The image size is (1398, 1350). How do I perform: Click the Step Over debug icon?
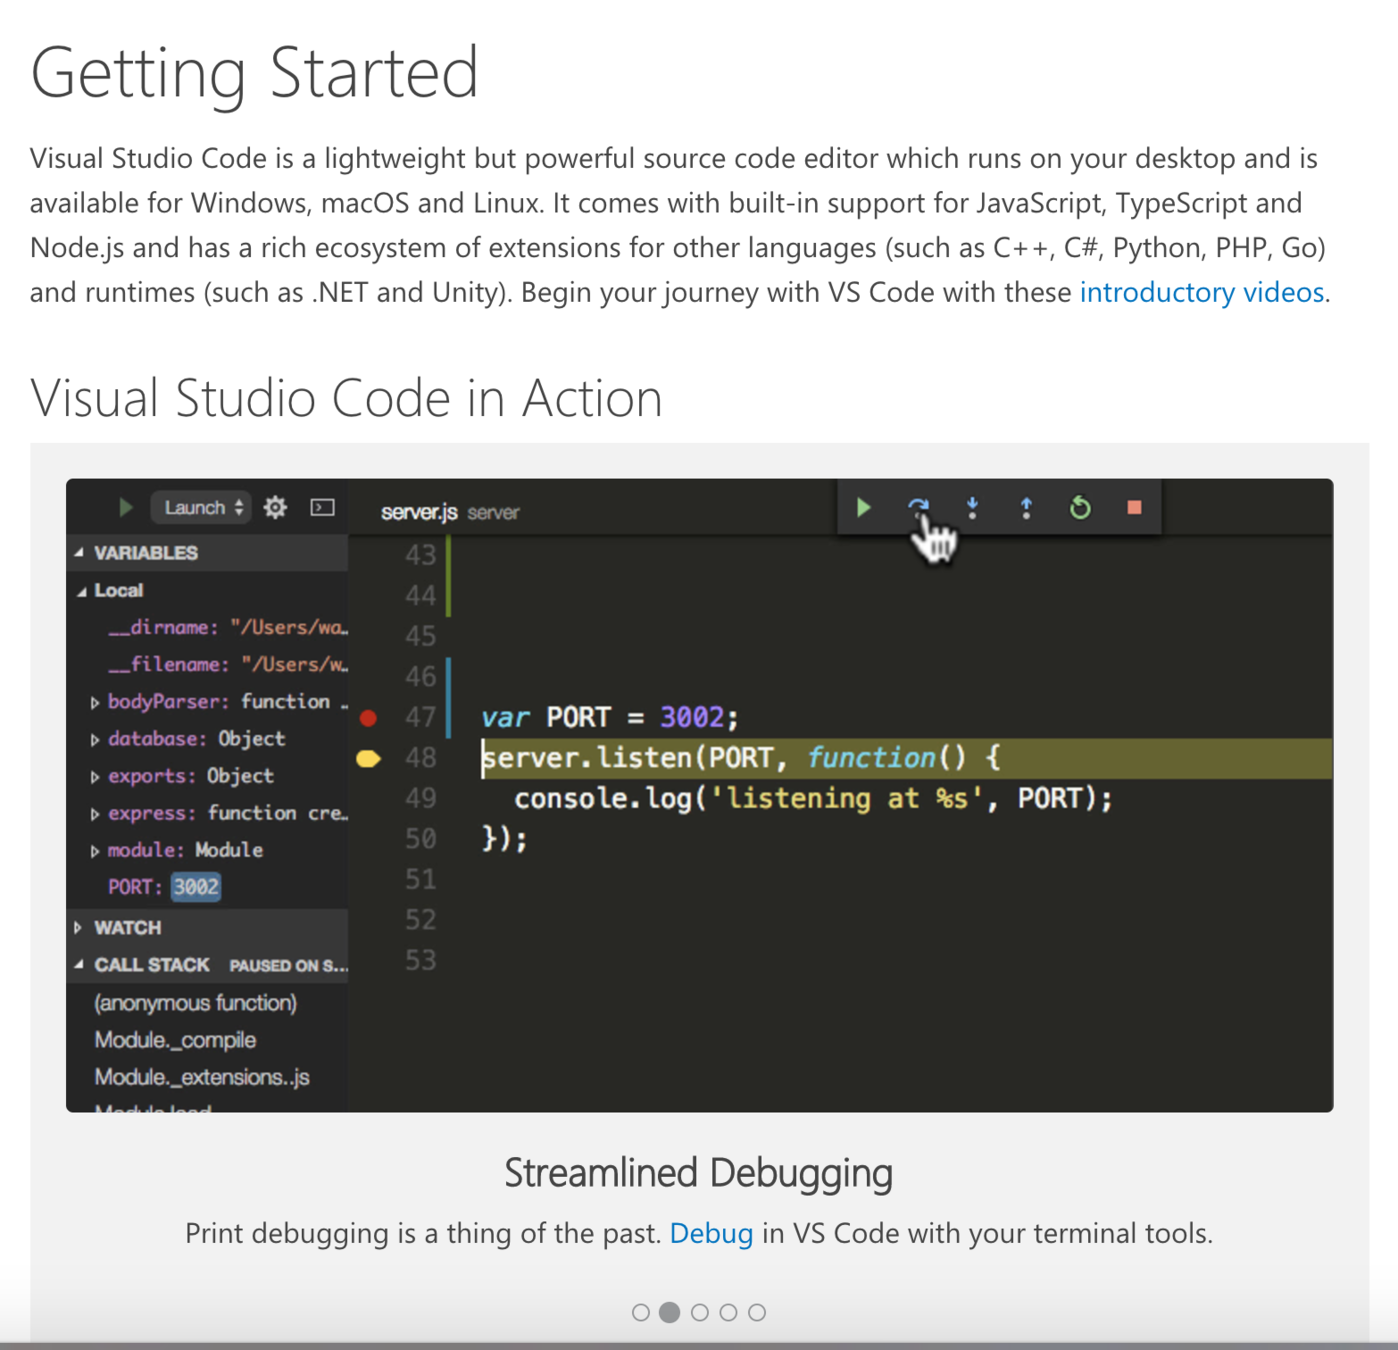point(918,508)
